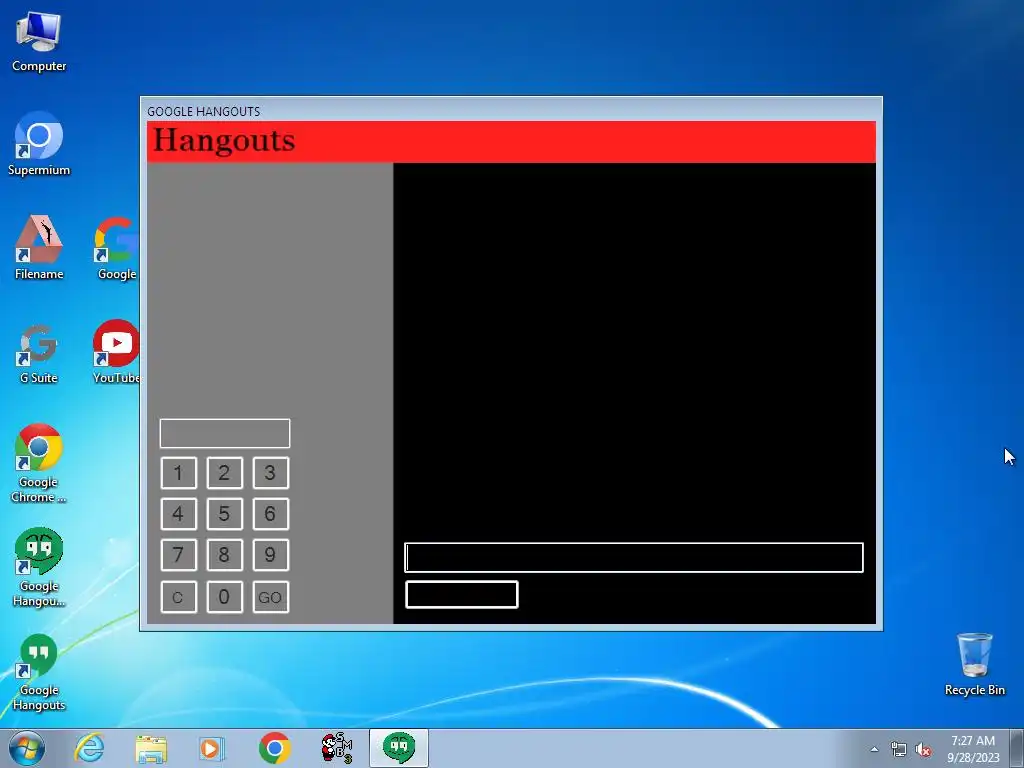Clear the dial pad with C button
This screenshot has width=1024, height=768.
point(178,597)
